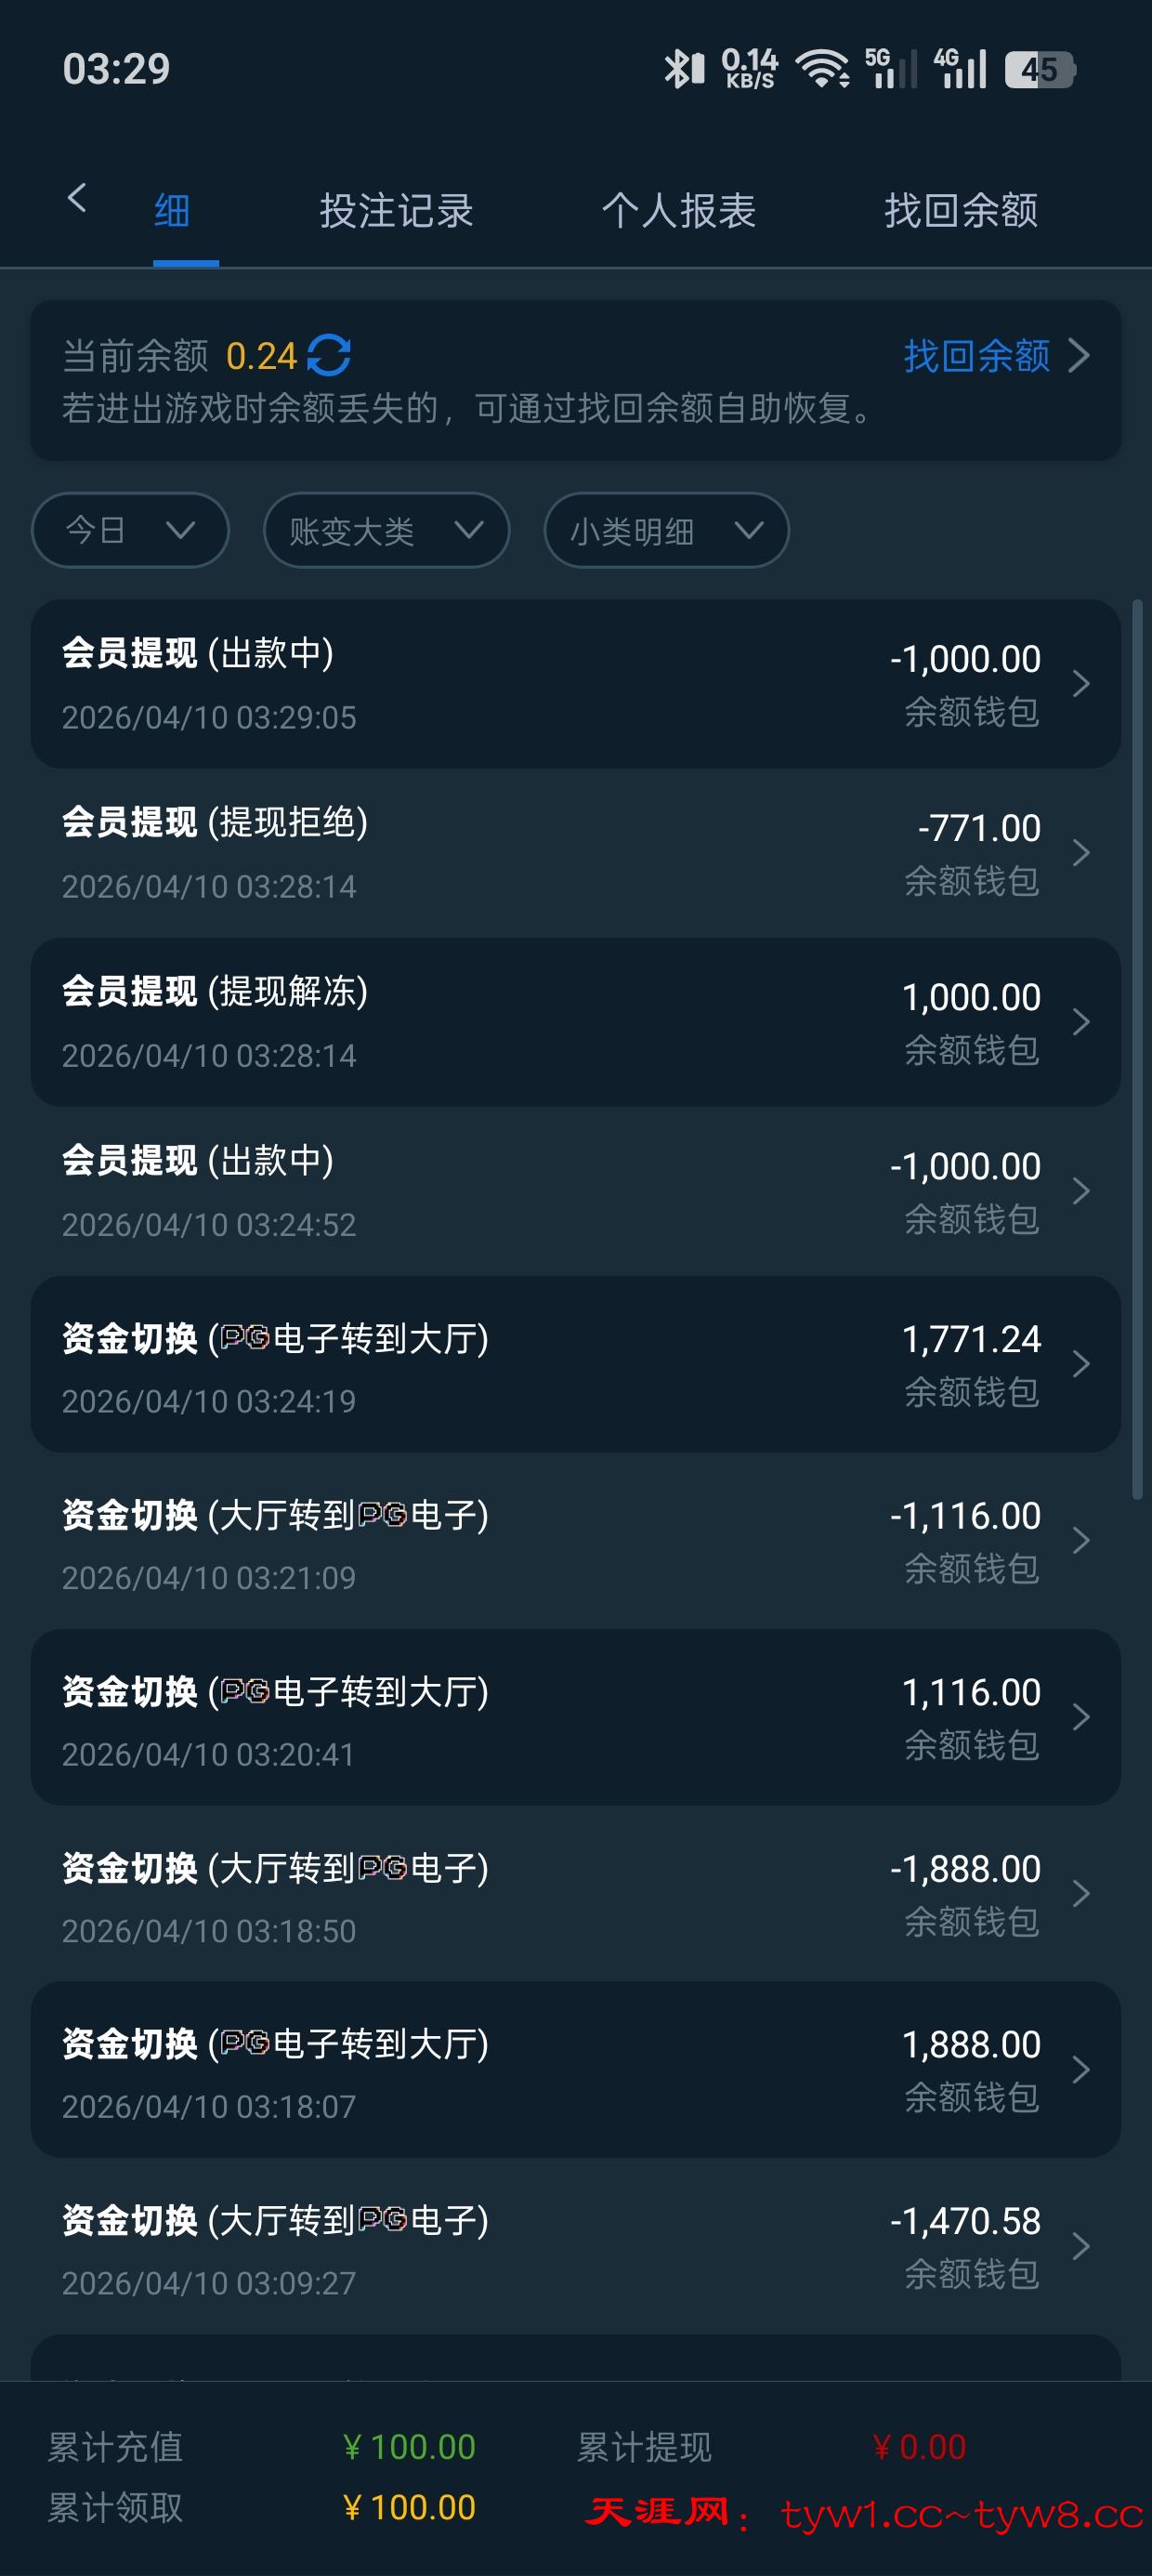Open the -1,470.58 transfer record
Image resolution: width=1152 pixels, height=2576 pixels.
575,2247
